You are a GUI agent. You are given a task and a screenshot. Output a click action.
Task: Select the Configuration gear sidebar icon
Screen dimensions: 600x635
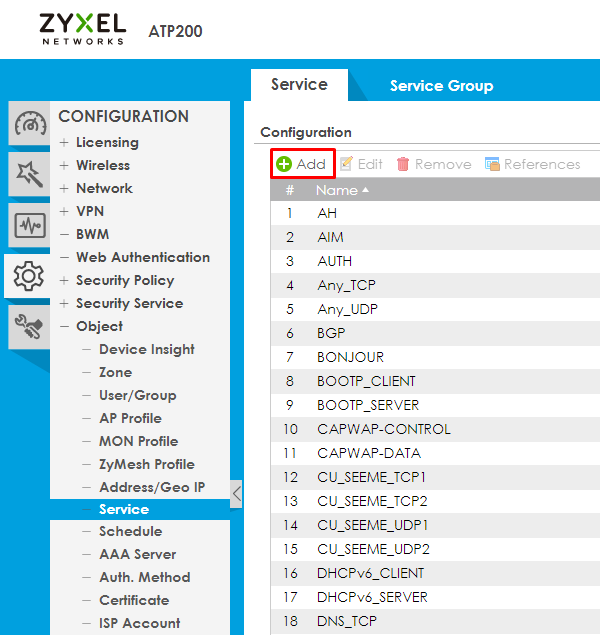click(28, 276)
